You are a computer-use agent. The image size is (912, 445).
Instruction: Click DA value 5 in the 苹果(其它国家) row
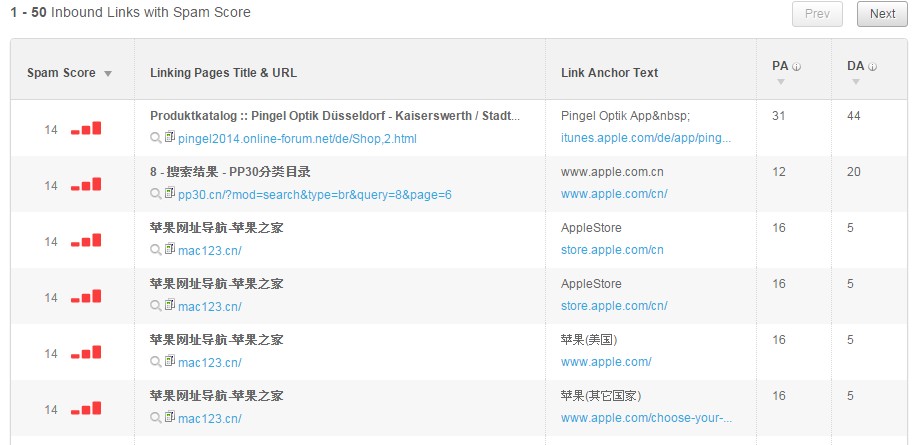(x=850, y=396)
